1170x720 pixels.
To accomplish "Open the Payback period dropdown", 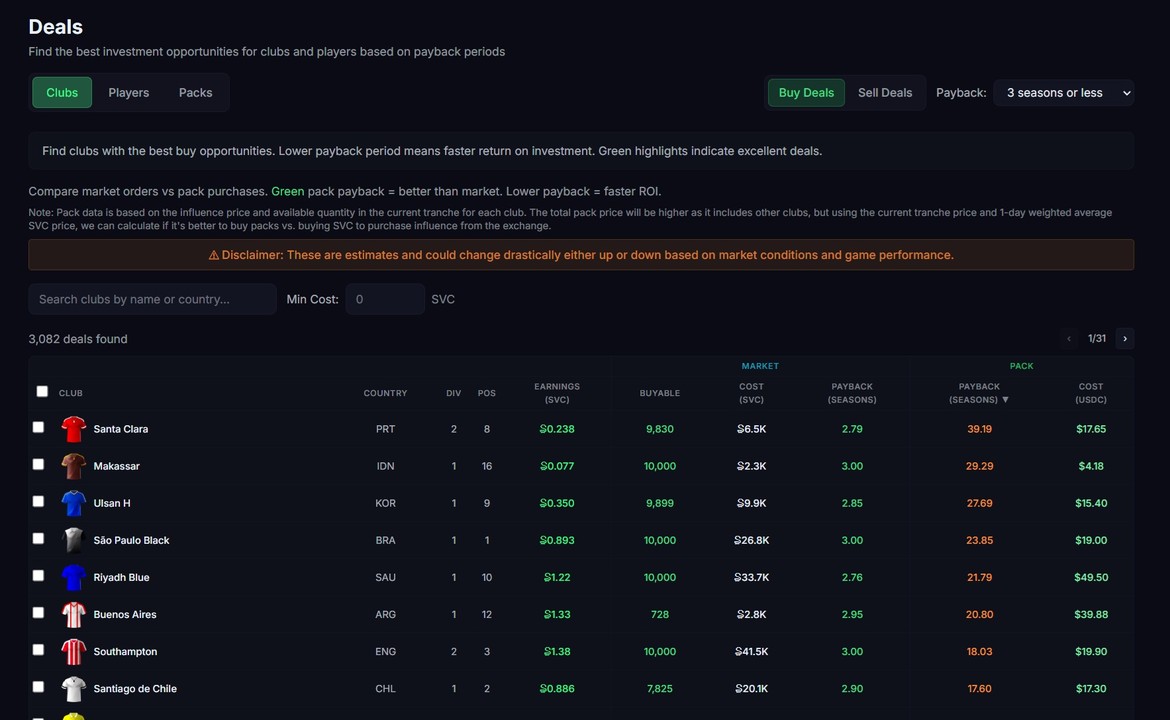I will tap(1063, 92).
